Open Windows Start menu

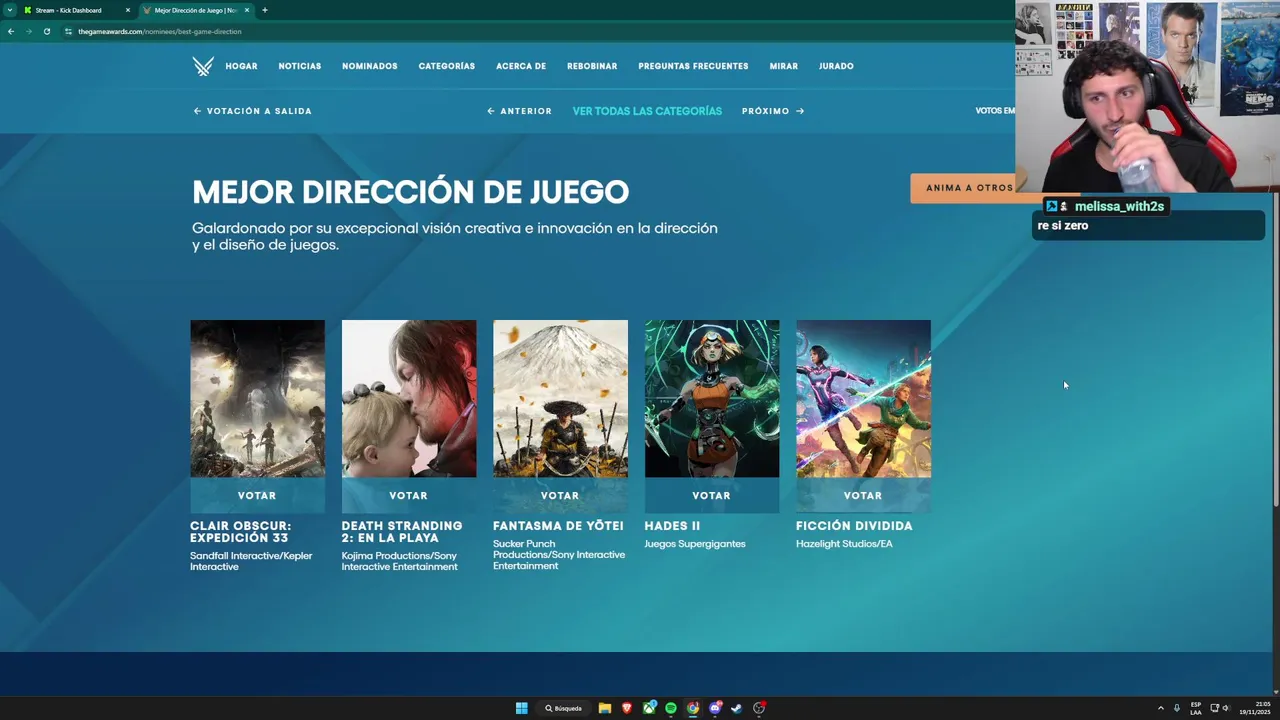pos(521,708)
